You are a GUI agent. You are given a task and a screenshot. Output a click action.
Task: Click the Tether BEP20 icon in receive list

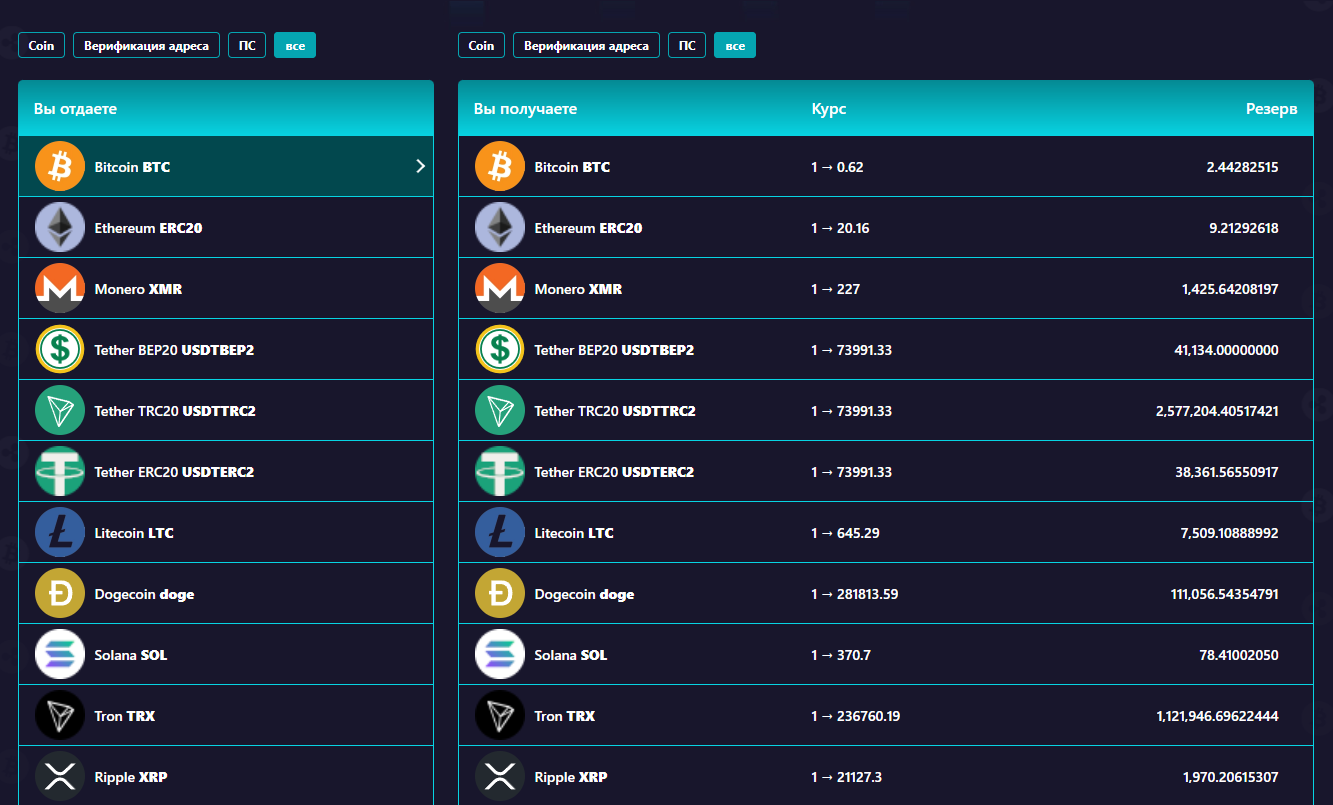pos(499,350)
